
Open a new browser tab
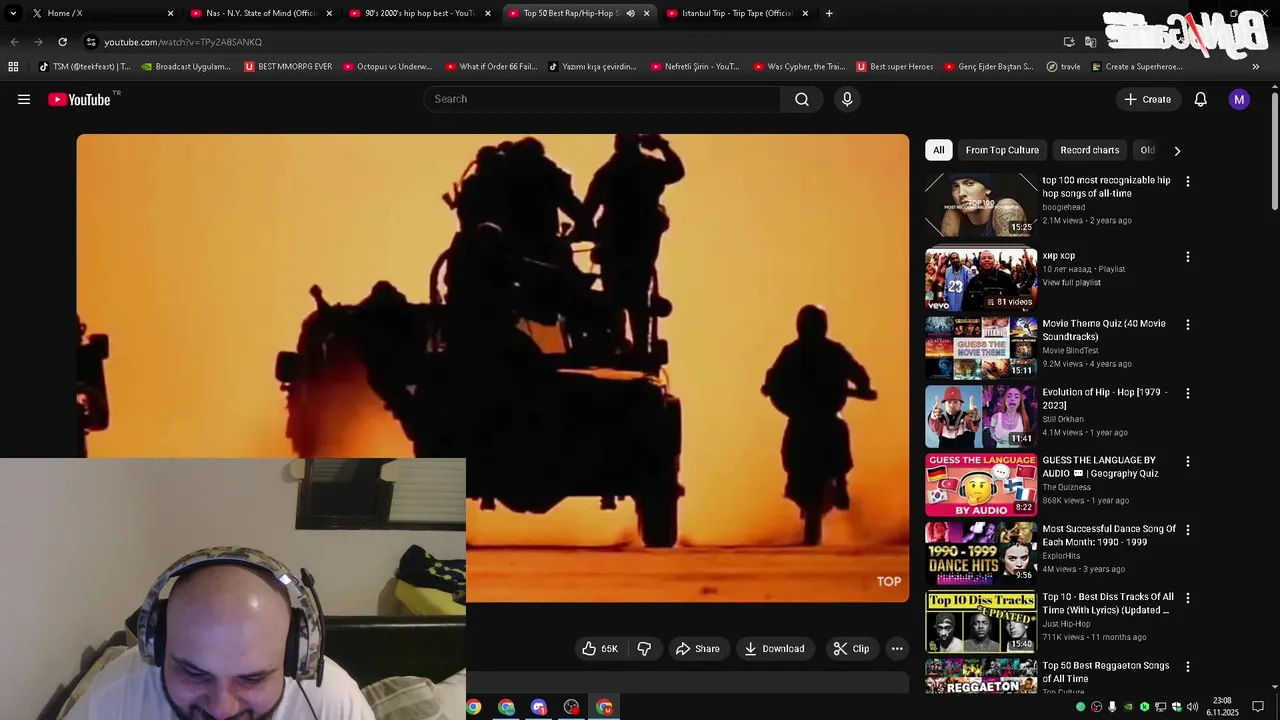tap(829, 13)
